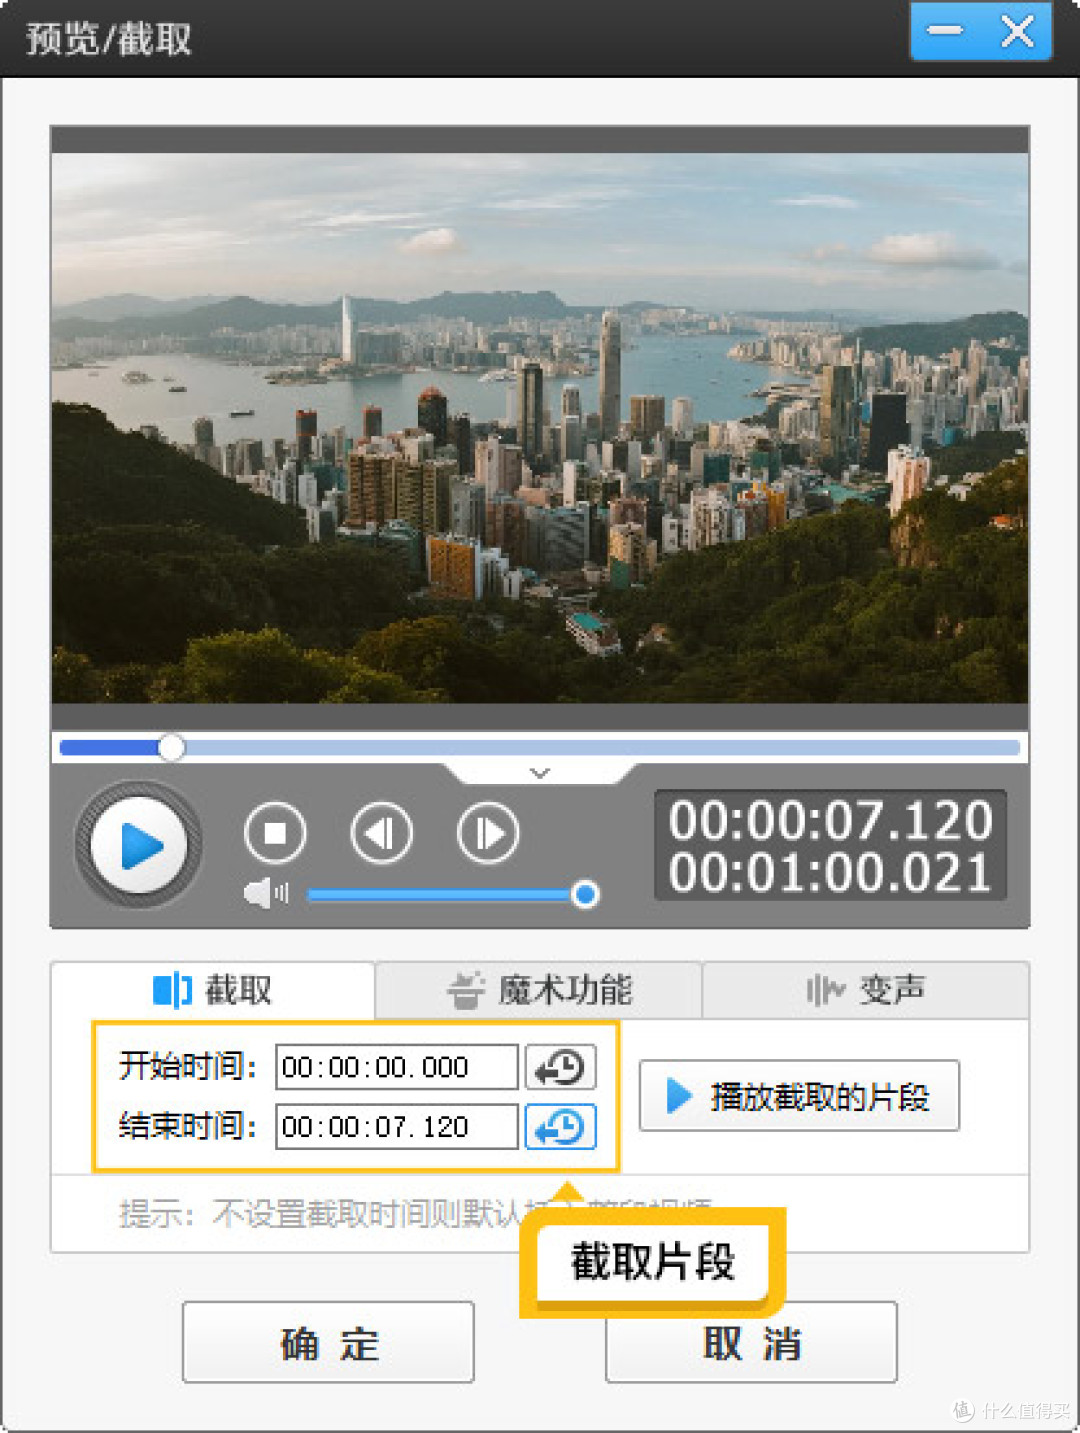Stop video playback with the square button
The width and height of the screenshot is (1080, 1433).
tap(275, 833)
